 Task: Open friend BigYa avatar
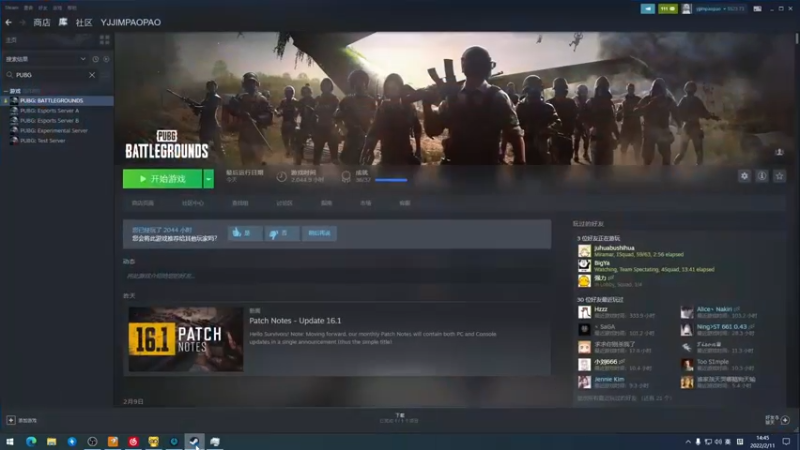tap(584, 265)
